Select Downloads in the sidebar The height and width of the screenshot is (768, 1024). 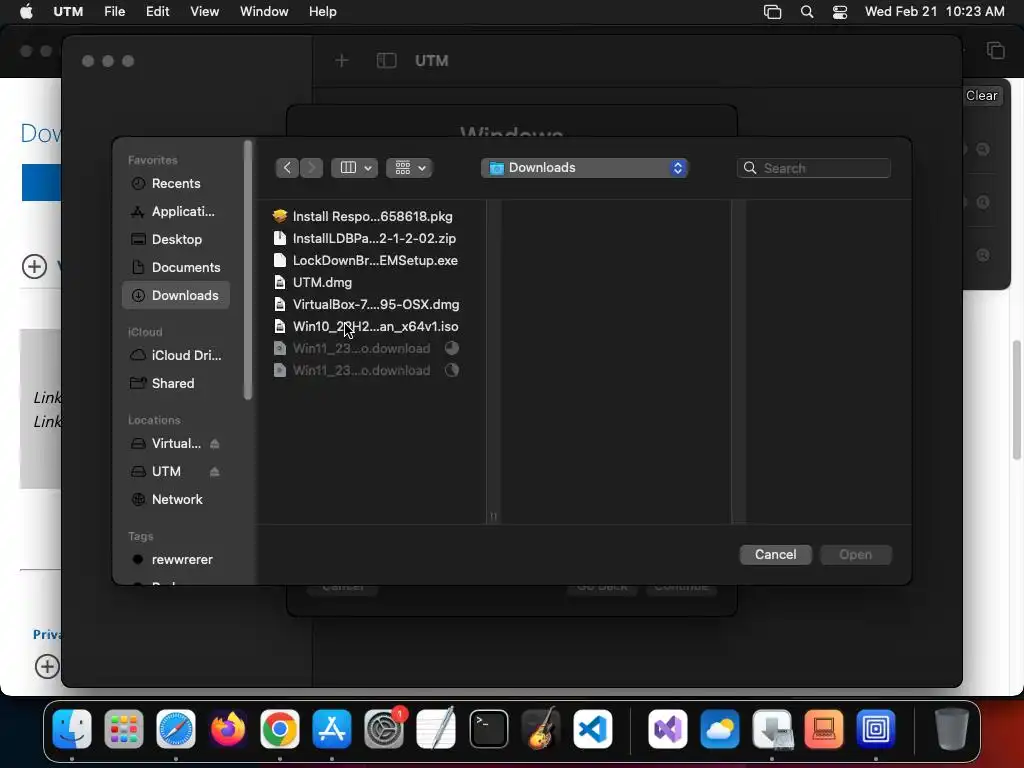[x=176, y=295]
